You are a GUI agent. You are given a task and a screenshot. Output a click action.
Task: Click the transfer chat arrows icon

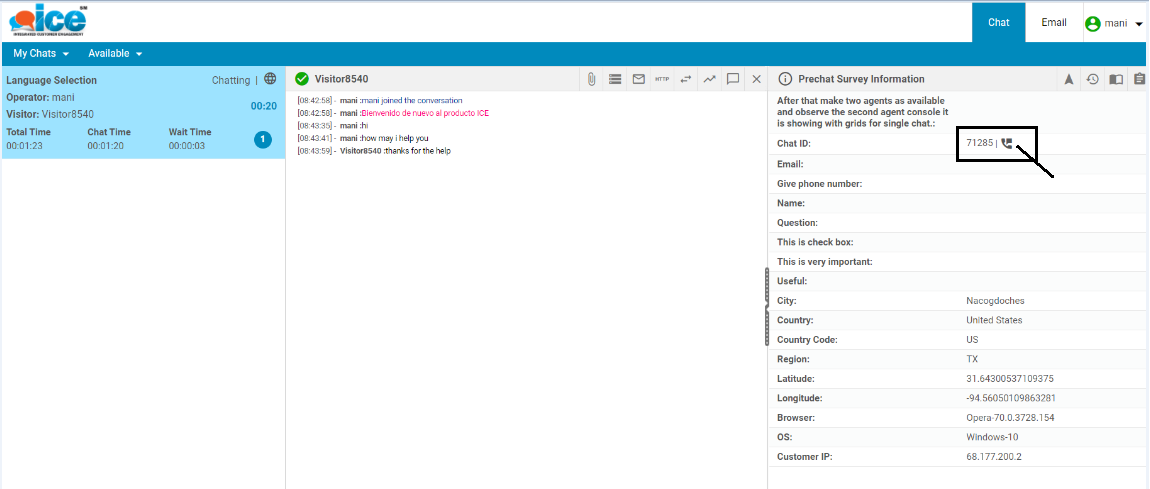tap(686, 79)
